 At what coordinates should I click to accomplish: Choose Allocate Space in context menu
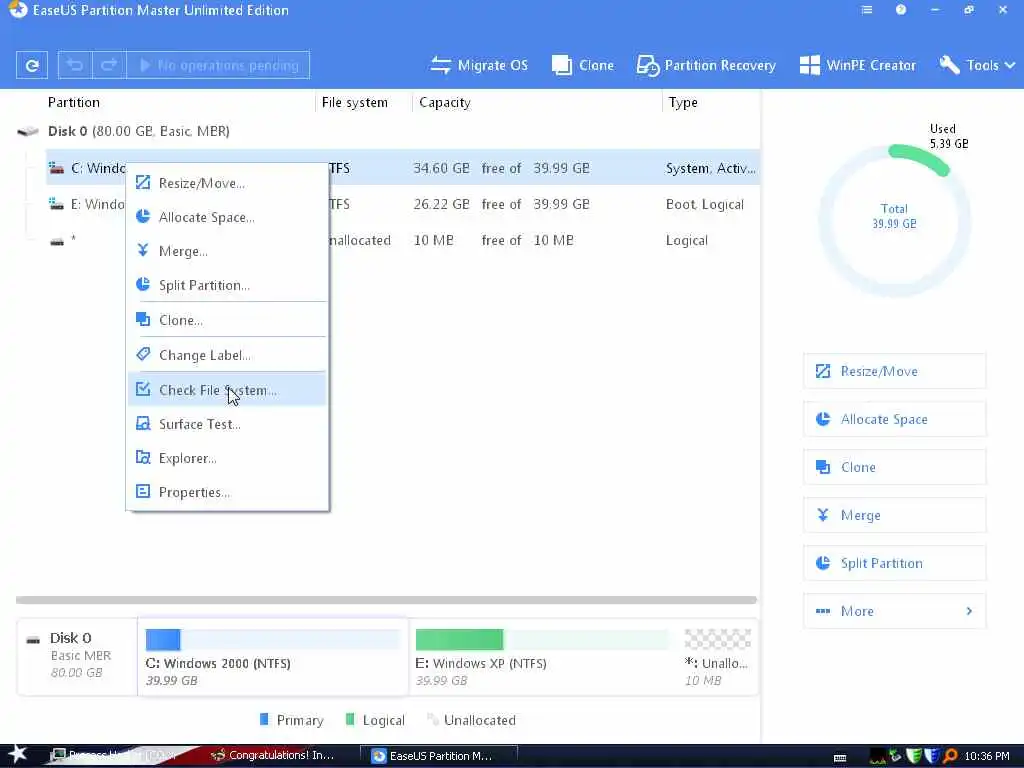227,217
